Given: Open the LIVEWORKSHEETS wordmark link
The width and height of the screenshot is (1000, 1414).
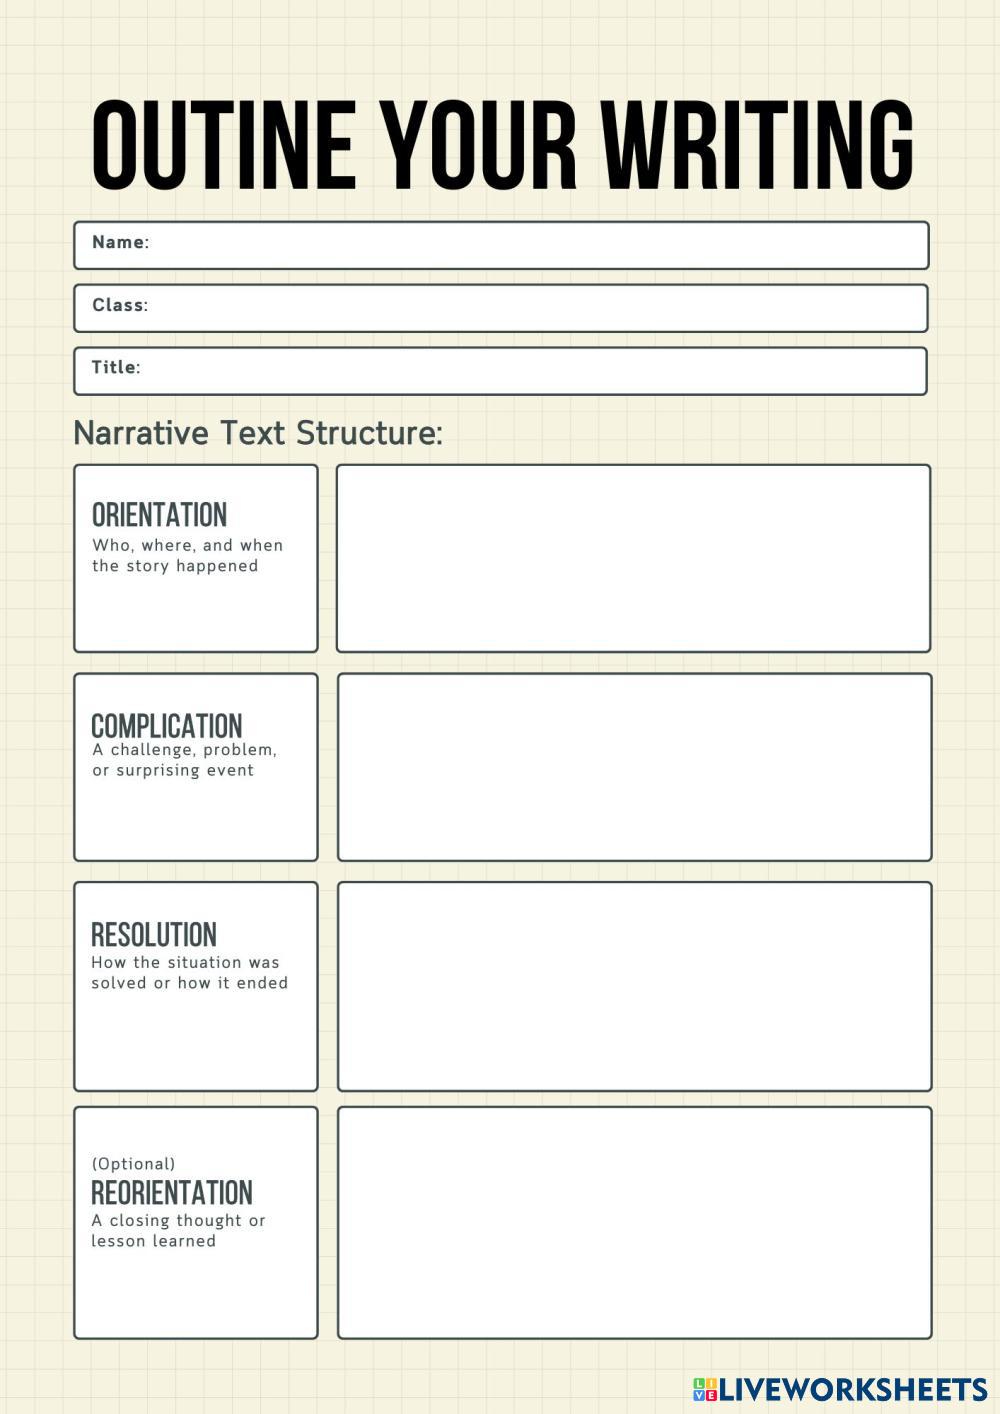Looking at the screenshot, I should click(x=853, y=1389).
